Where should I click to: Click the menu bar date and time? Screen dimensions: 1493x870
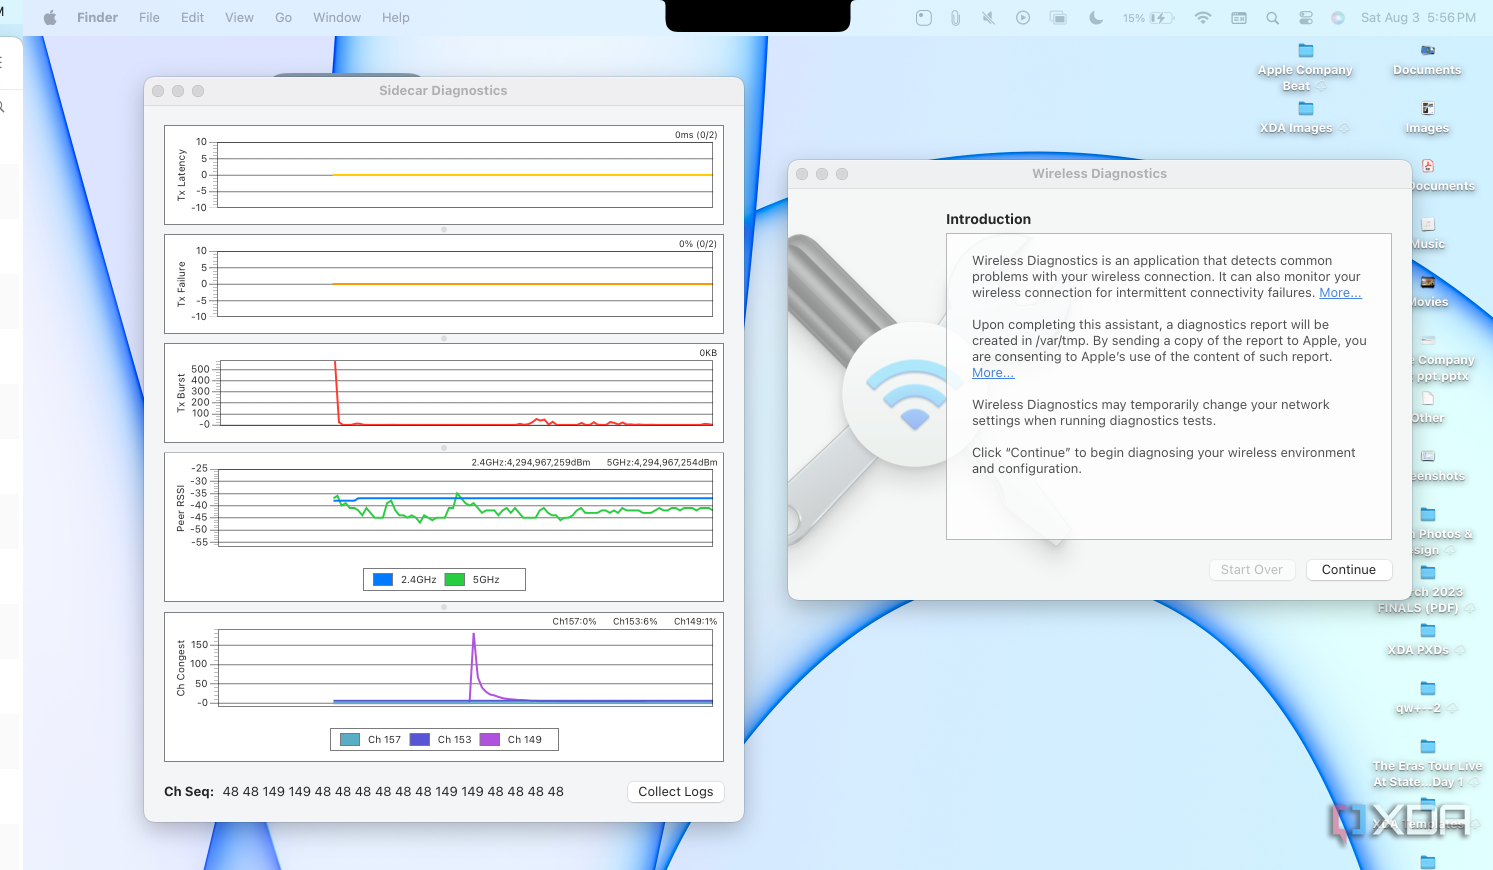pyautogui.click(x=1418, y=18)
